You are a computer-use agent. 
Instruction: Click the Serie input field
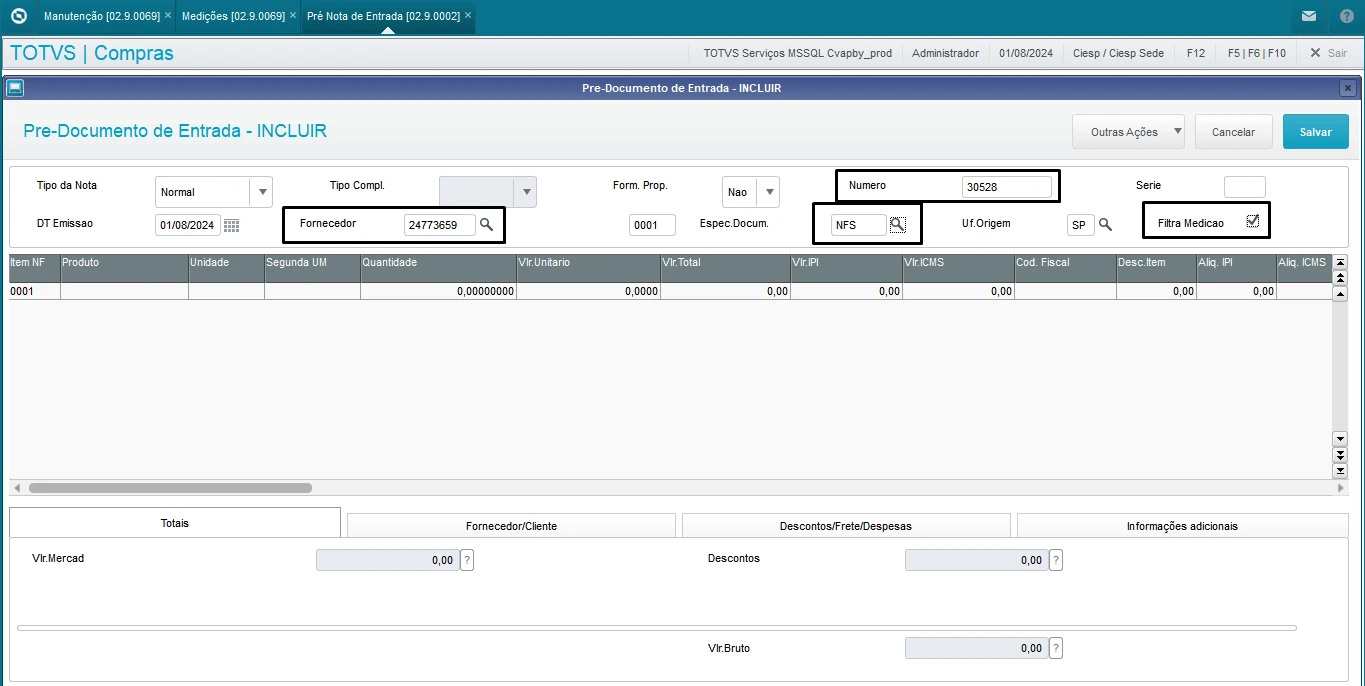click(x=1244, y=187)
